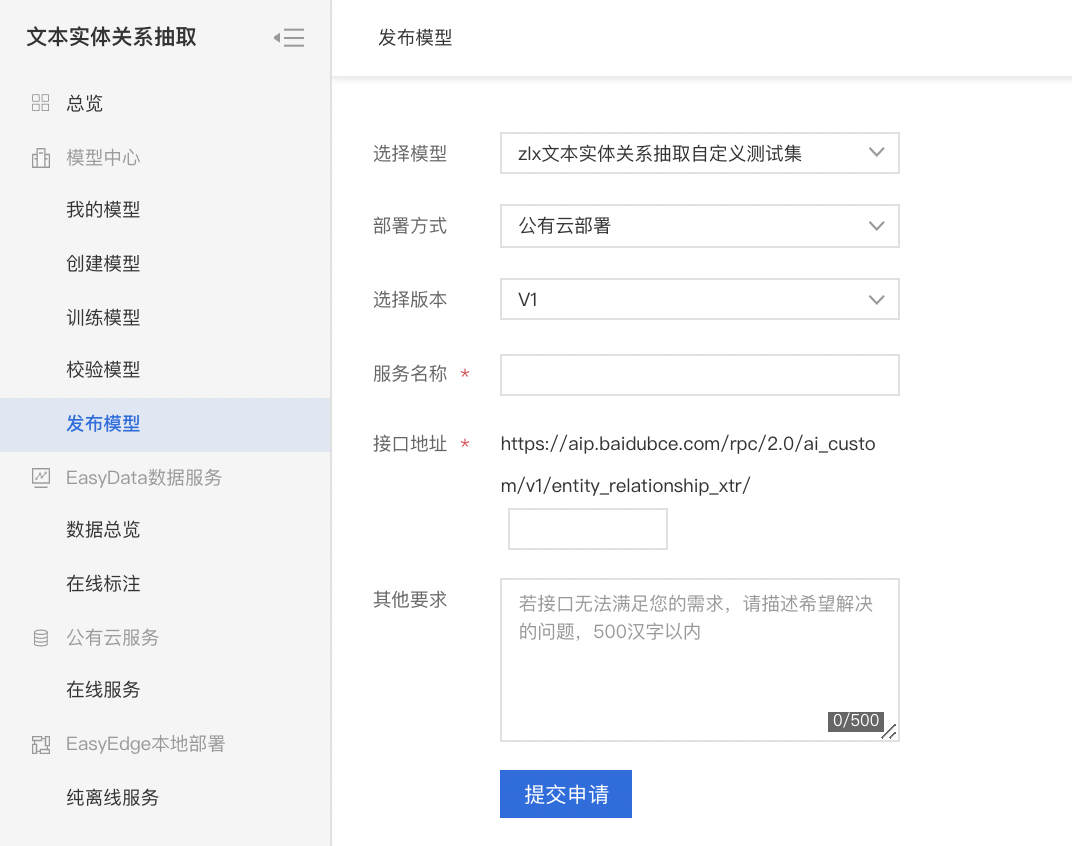Focus the 服务名称 input field
This screenshot has width=1072, height=846.
(x=699, y=375)
